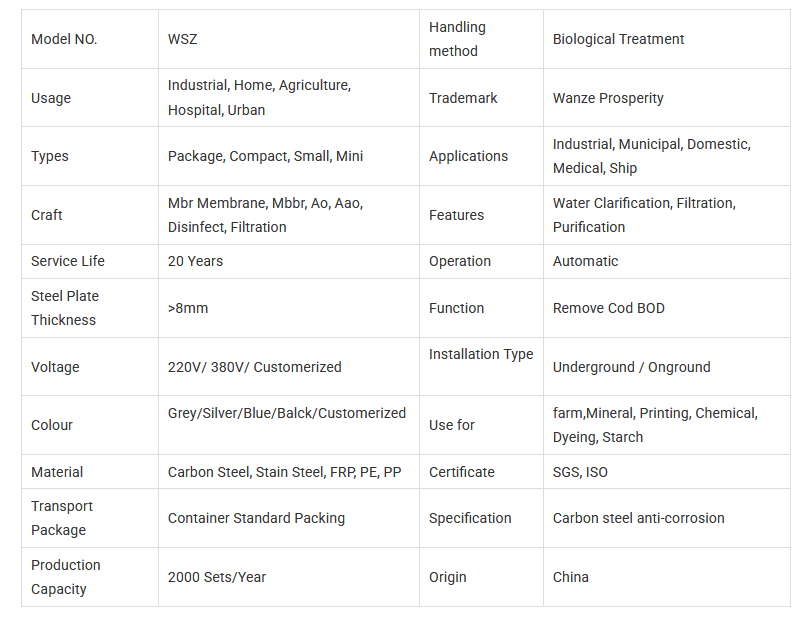The height and width of the screenshot is (620, 799).
Task: Click the WSZ model number value
Action: coord(182,39)
